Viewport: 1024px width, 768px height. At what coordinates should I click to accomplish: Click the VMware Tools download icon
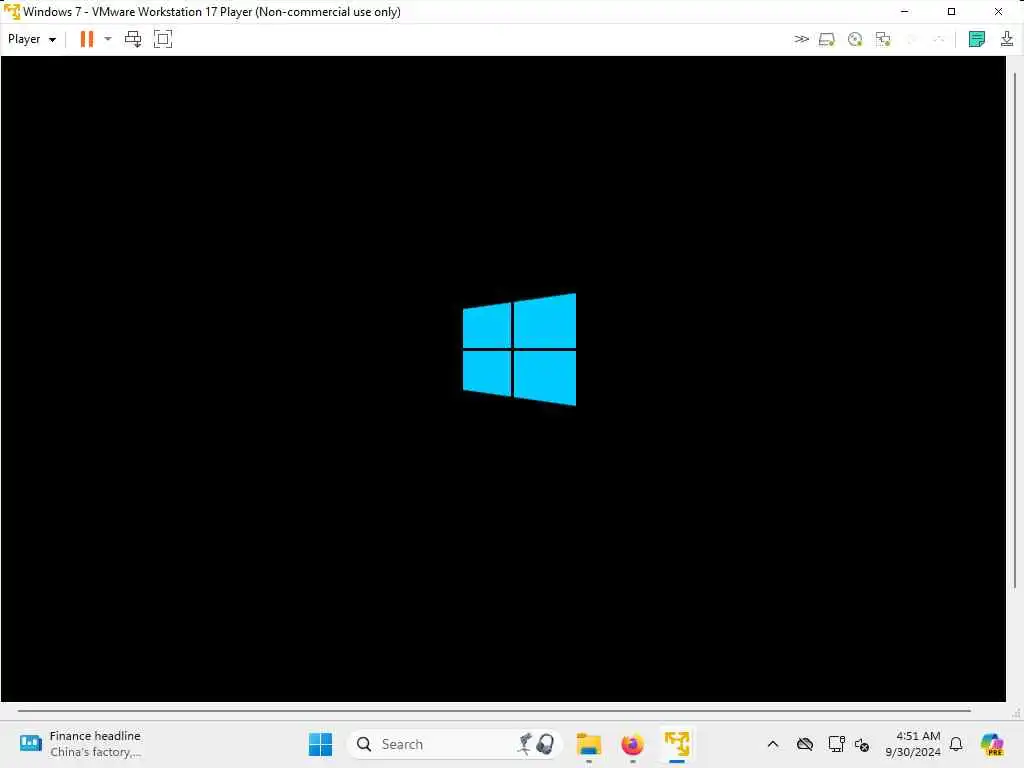point(1007,39)
